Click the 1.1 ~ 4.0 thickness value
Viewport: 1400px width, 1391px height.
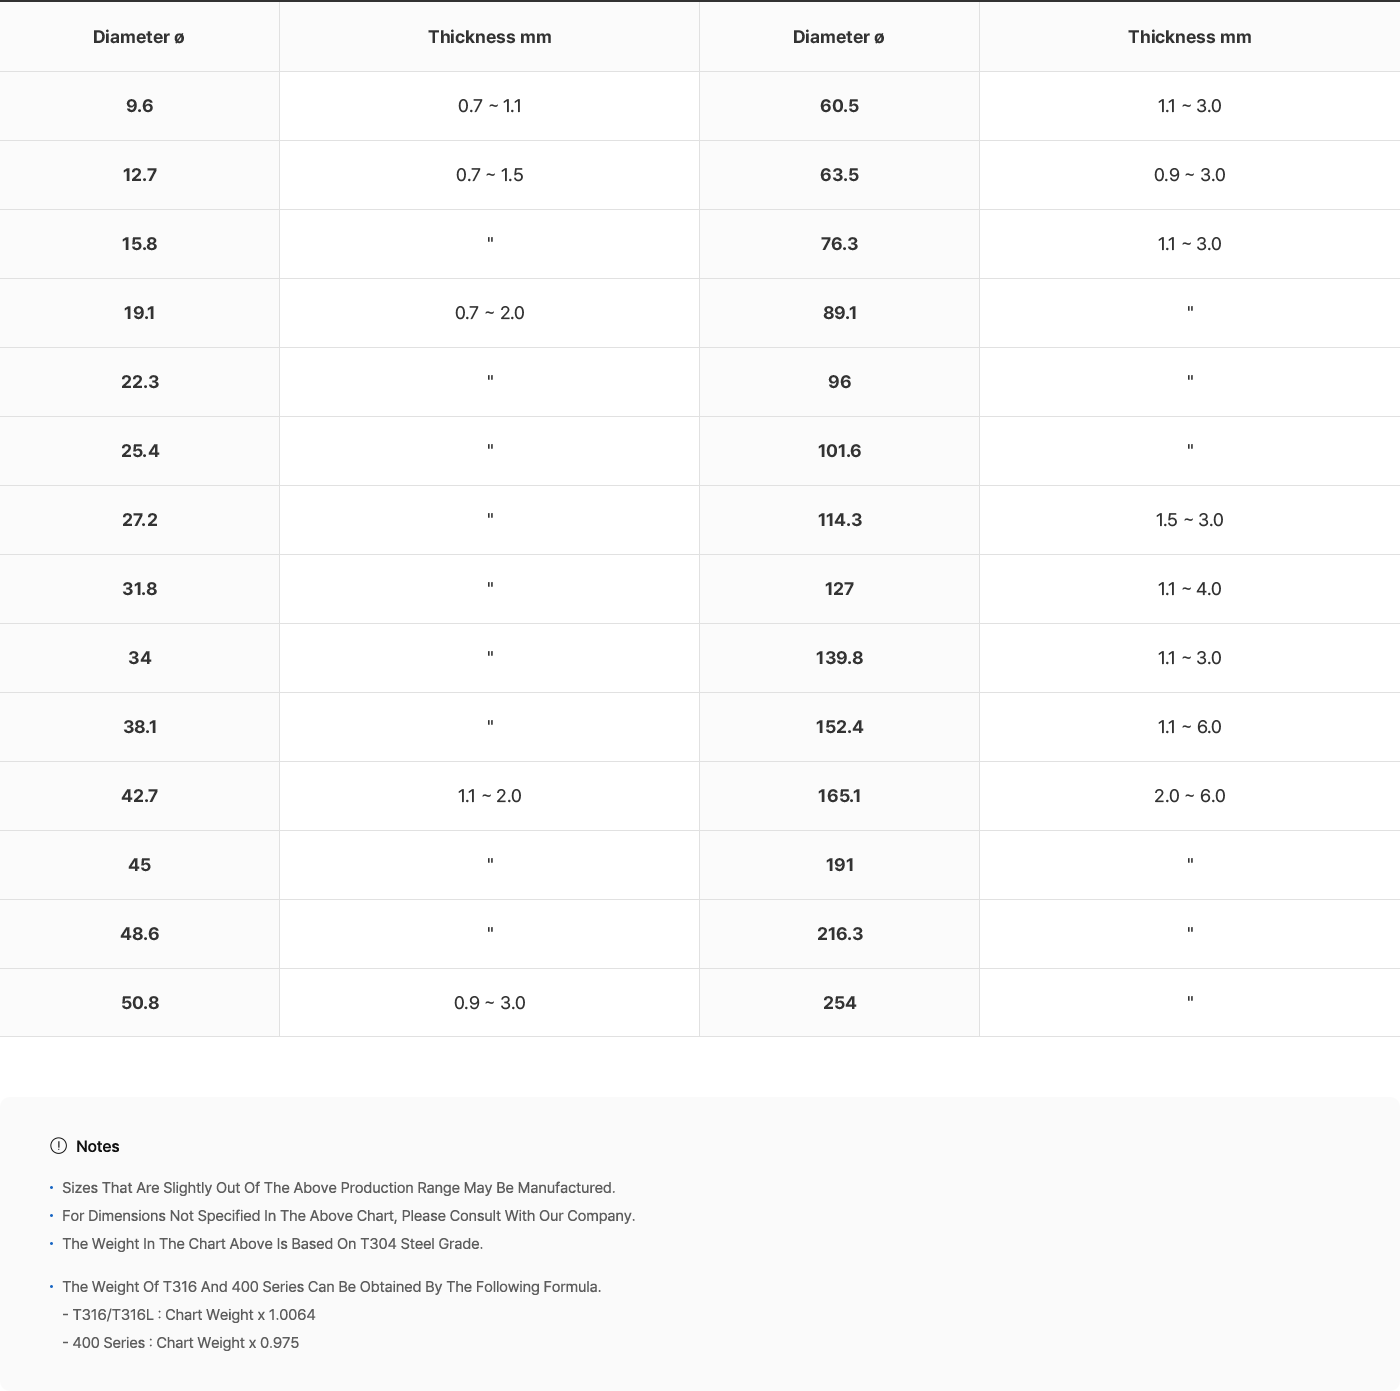[x=1189, y=589]
